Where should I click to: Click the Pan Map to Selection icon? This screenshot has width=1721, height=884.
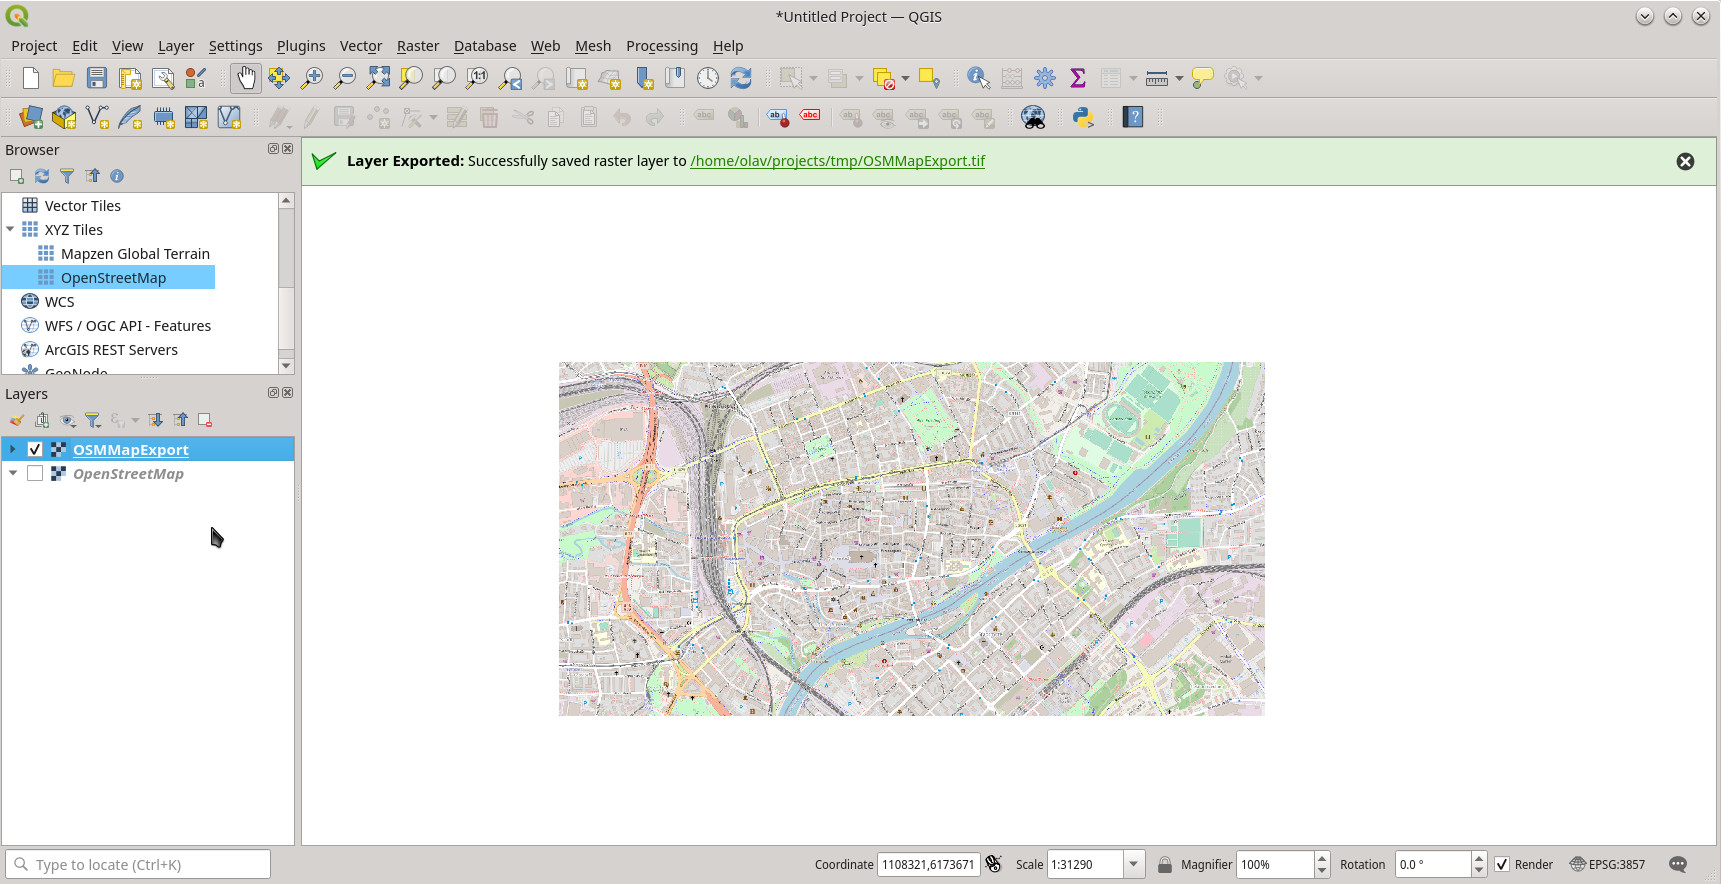point(279,78)
